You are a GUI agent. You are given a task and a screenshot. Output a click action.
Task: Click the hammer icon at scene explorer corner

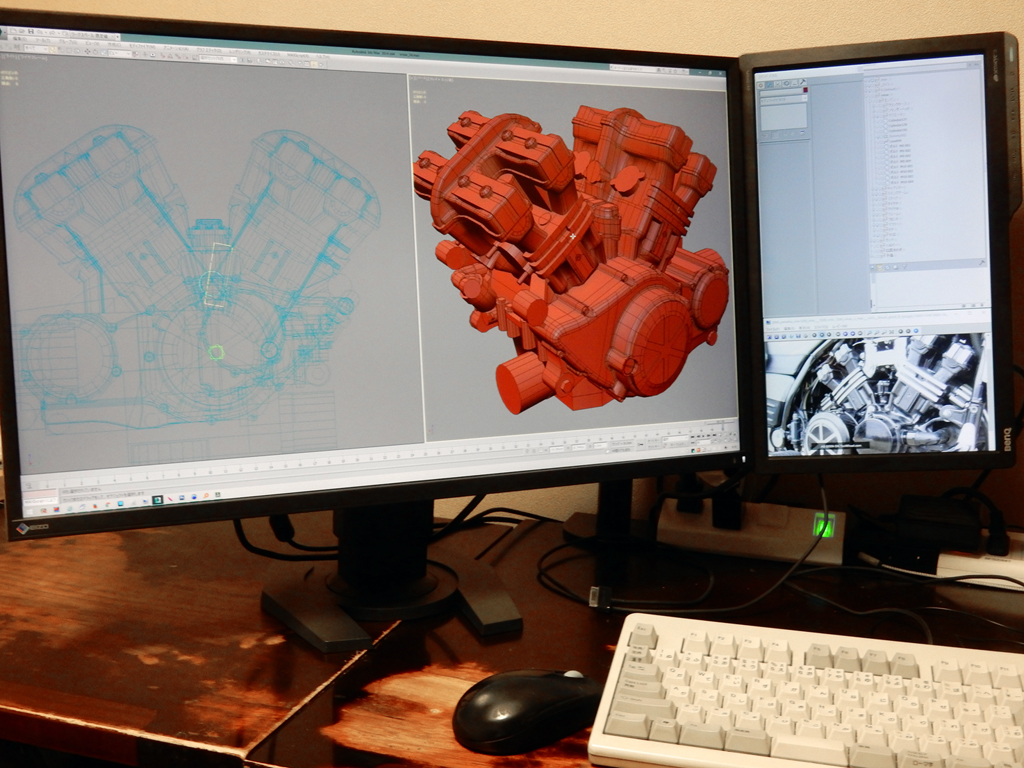click(x=982, y=263)
